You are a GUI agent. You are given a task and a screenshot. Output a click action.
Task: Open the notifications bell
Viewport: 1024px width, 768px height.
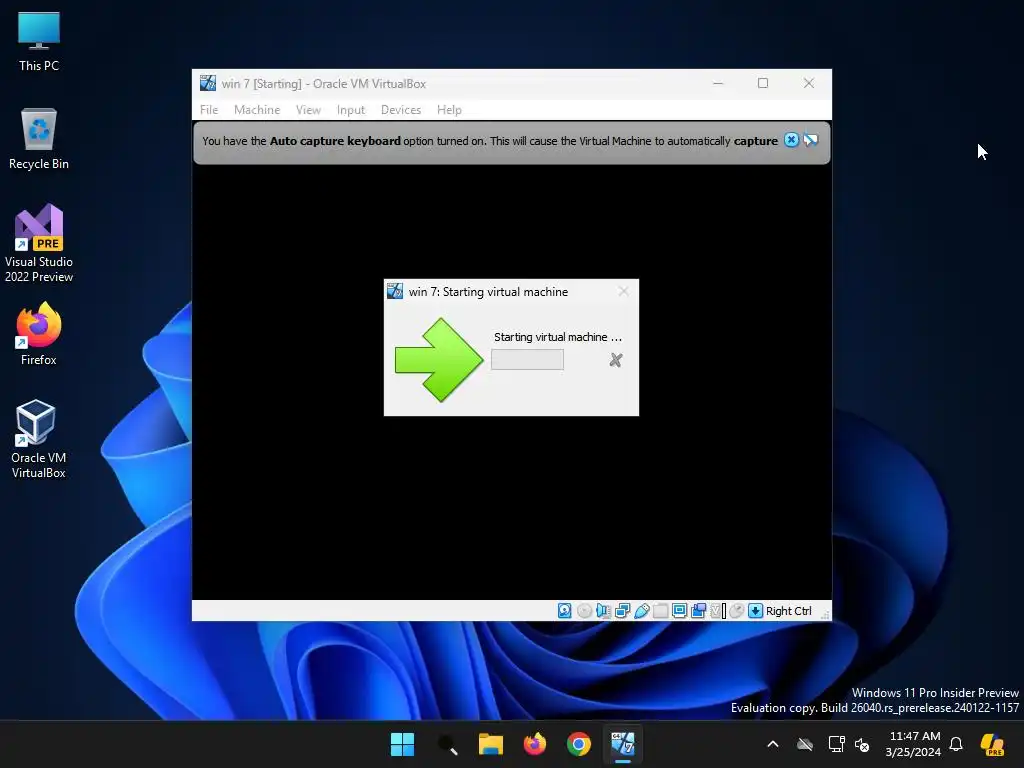coord(956,744)
